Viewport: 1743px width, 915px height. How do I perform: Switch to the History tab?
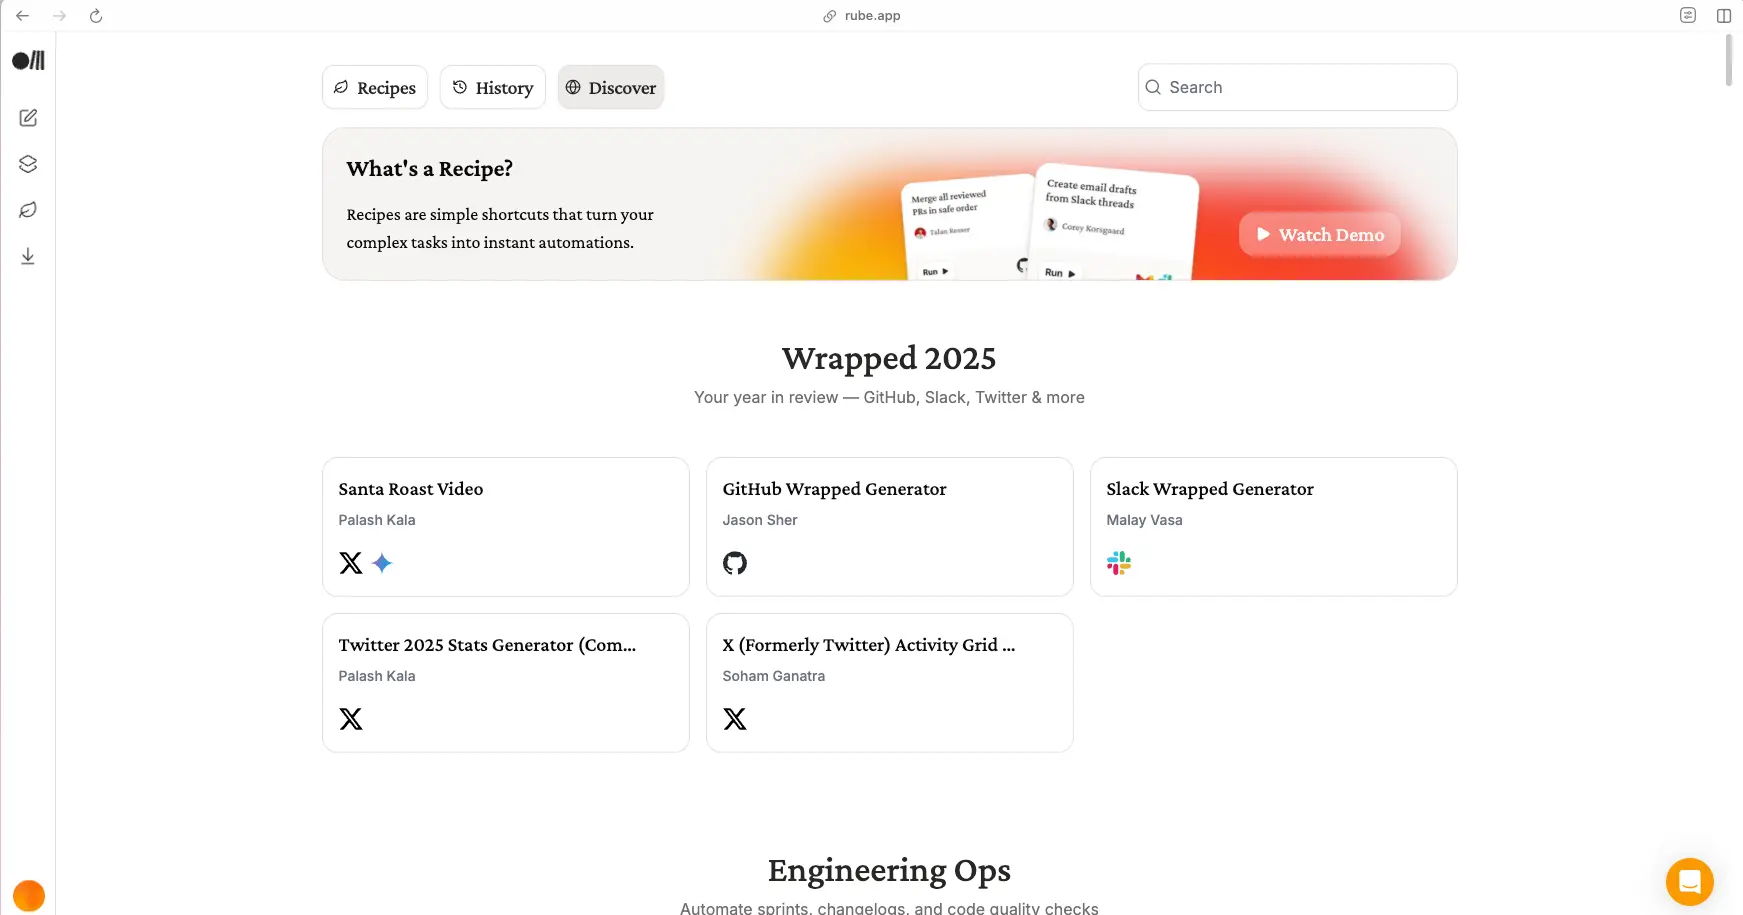click(492, 88)
